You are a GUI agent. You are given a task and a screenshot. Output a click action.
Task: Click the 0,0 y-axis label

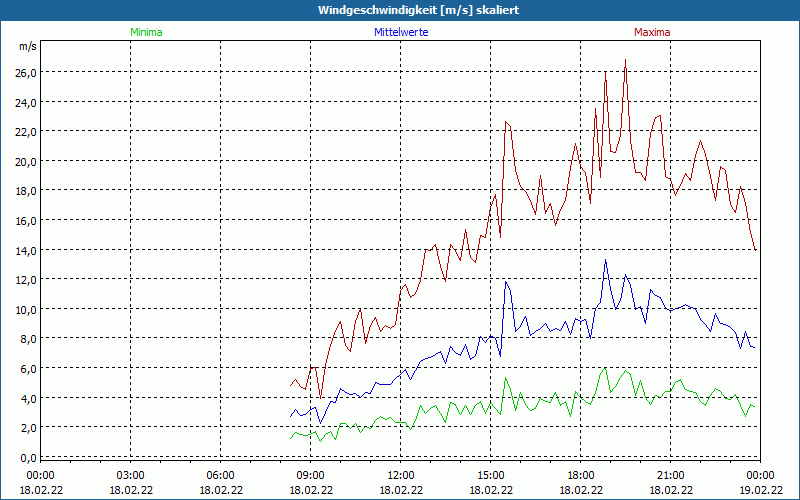29,458
